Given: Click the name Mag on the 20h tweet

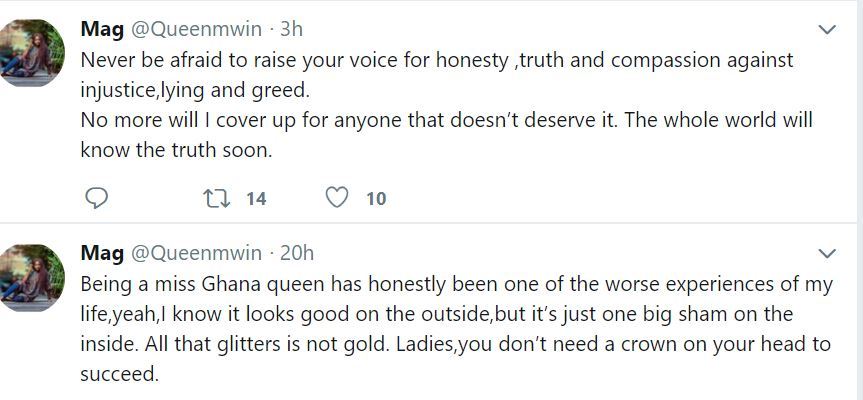Looking at the screenshot, I should pyautogui.click(x=102, y=254).
